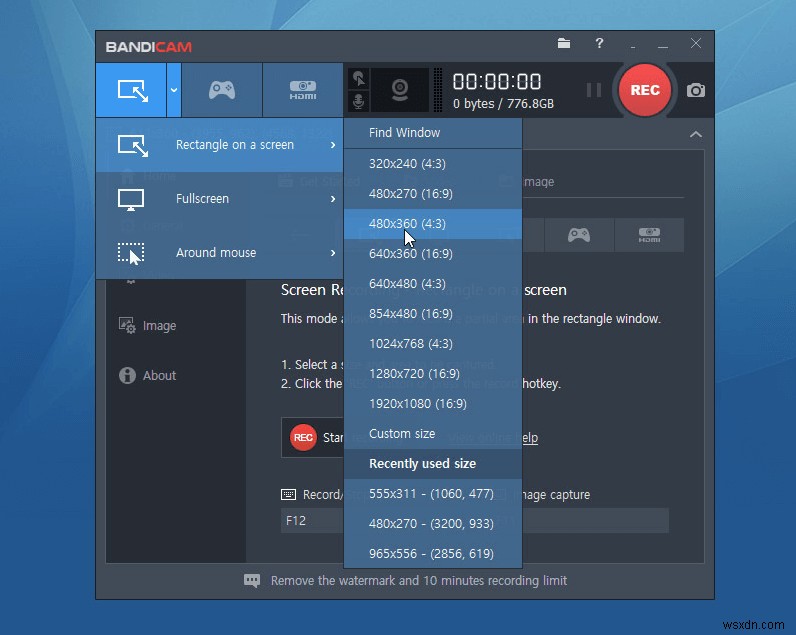Open the output folder icon
This screenshot has width=796, height=635.
563,44
